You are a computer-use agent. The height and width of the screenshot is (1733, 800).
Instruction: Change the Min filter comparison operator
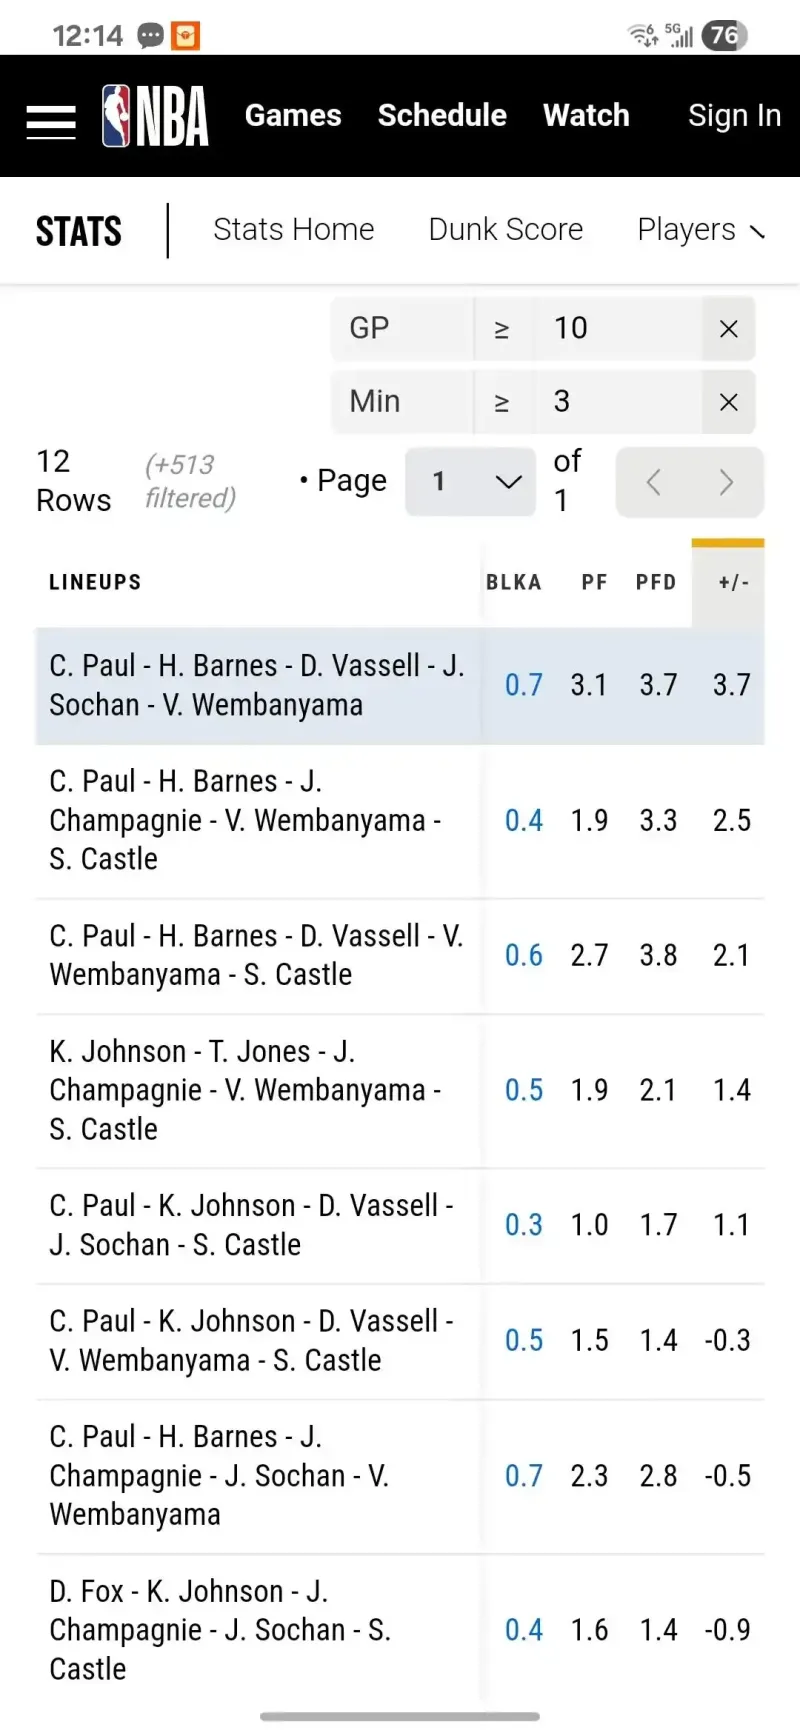[x=502, y=402]
